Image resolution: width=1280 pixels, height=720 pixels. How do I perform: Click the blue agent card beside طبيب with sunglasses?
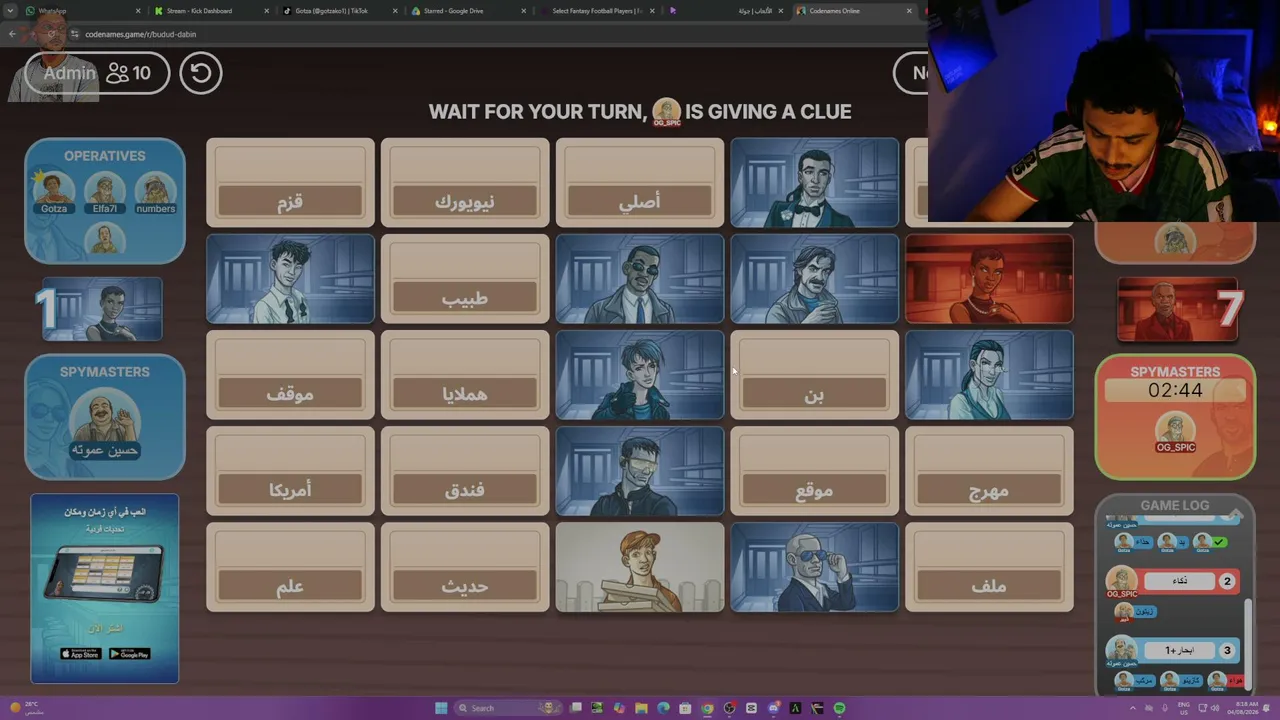tap(640, 279)
